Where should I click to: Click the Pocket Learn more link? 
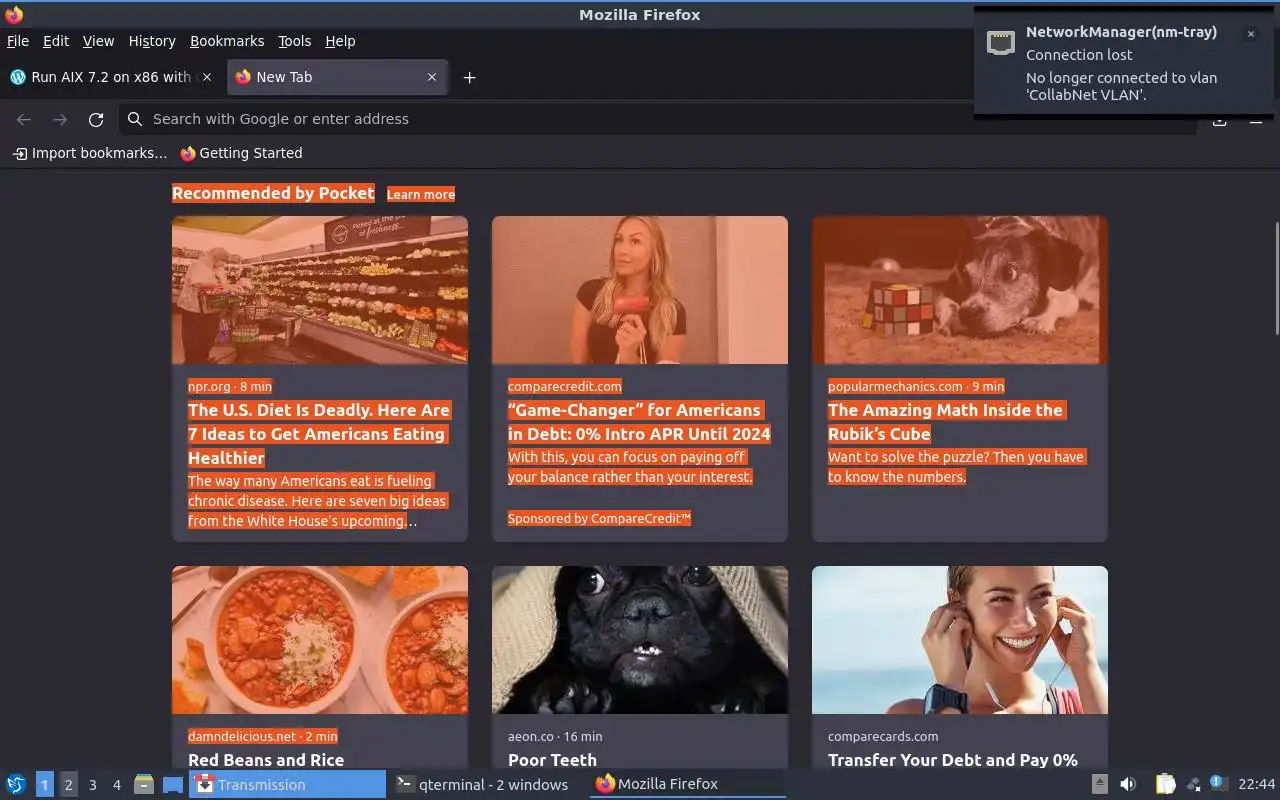(421, 194)
